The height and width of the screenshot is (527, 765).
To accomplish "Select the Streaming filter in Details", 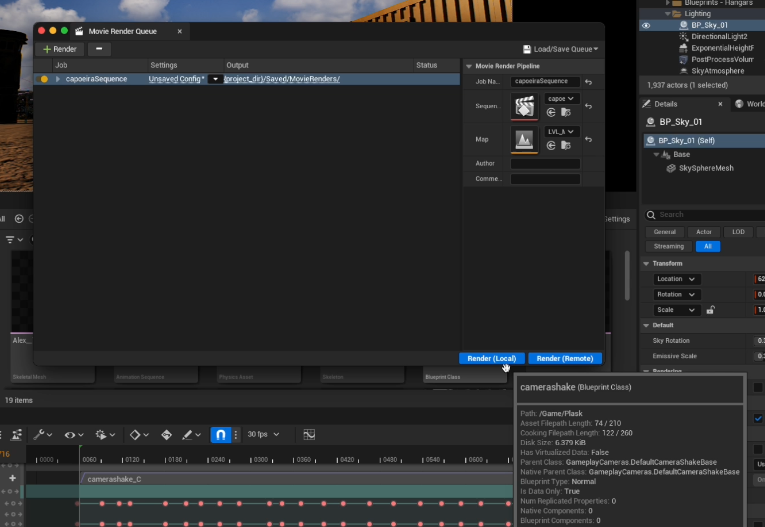I will (669, 246).
